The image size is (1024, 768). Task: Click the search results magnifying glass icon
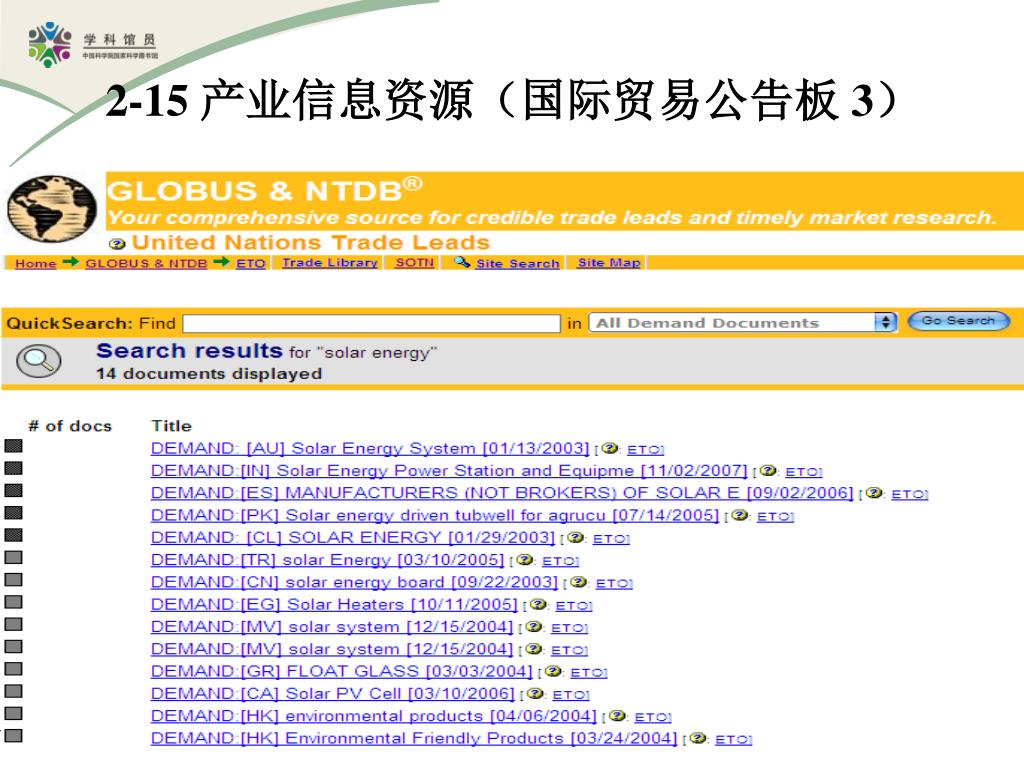tap(39, 360)
